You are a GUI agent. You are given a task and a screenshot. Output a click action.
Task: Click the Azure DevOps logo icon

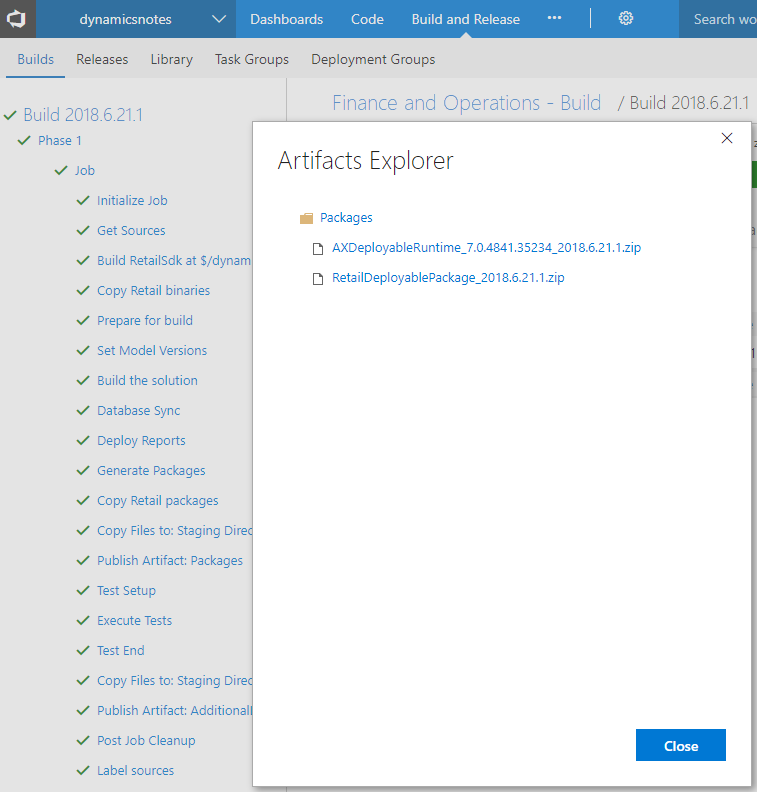17,19
